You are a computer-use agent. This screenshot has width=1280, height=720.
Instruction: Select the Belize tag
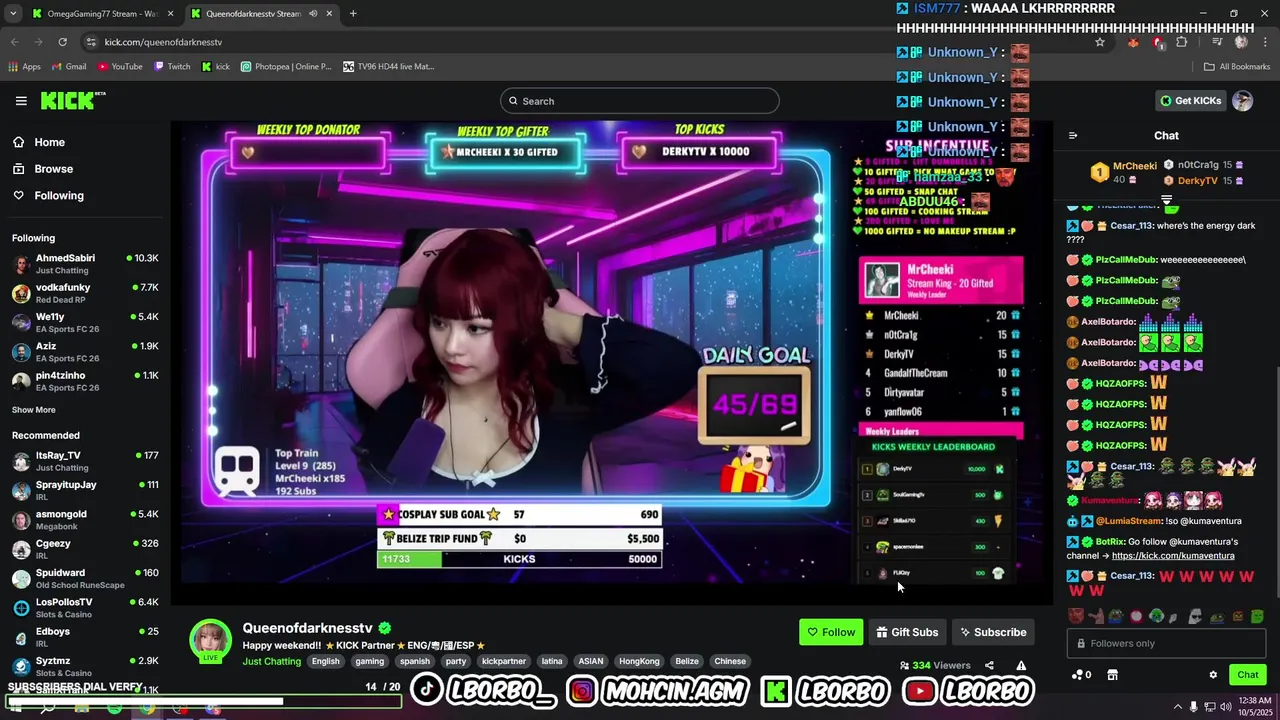(x=687, y=661)
